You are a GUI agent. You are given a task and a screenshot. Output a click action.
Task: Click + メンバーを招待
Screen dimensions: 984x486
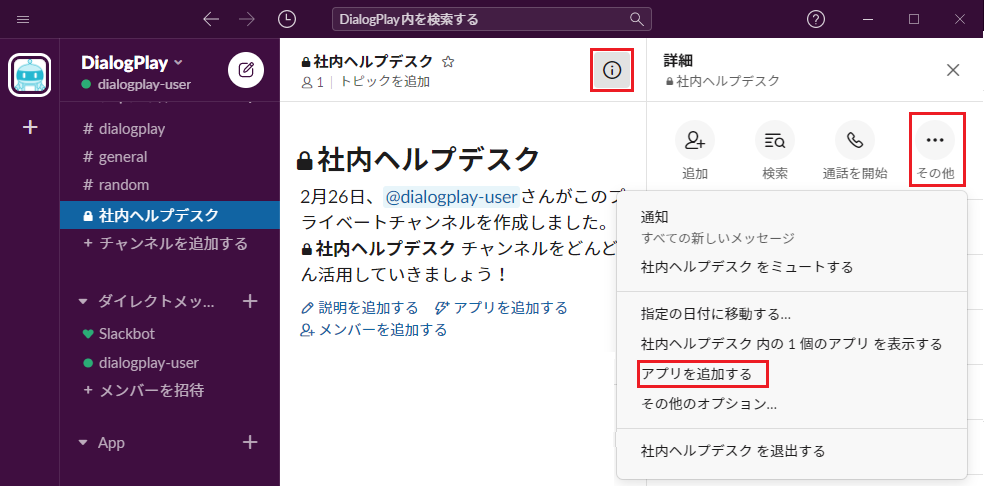pos(144,391)
